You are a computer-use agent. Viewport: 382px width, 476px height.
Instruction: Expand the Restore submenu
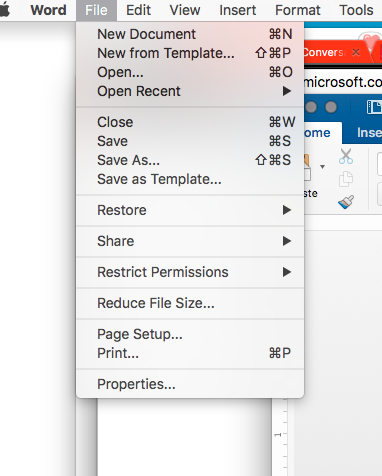[x=190, y=210]
